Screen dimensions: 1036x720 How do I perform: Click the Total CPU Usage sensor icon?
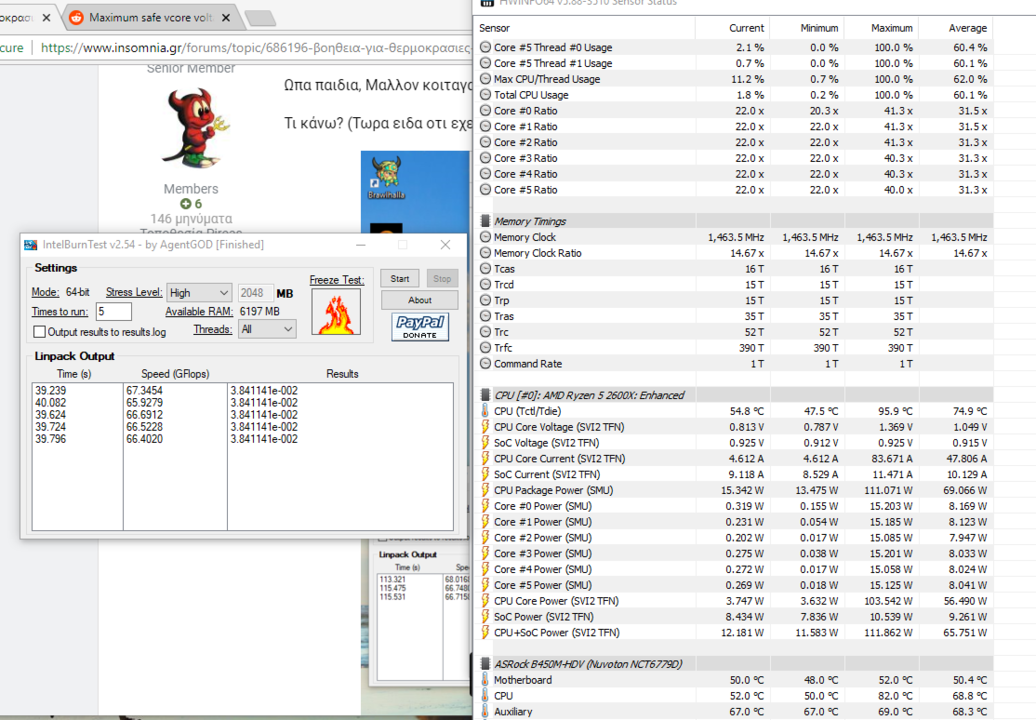[486, 95]
